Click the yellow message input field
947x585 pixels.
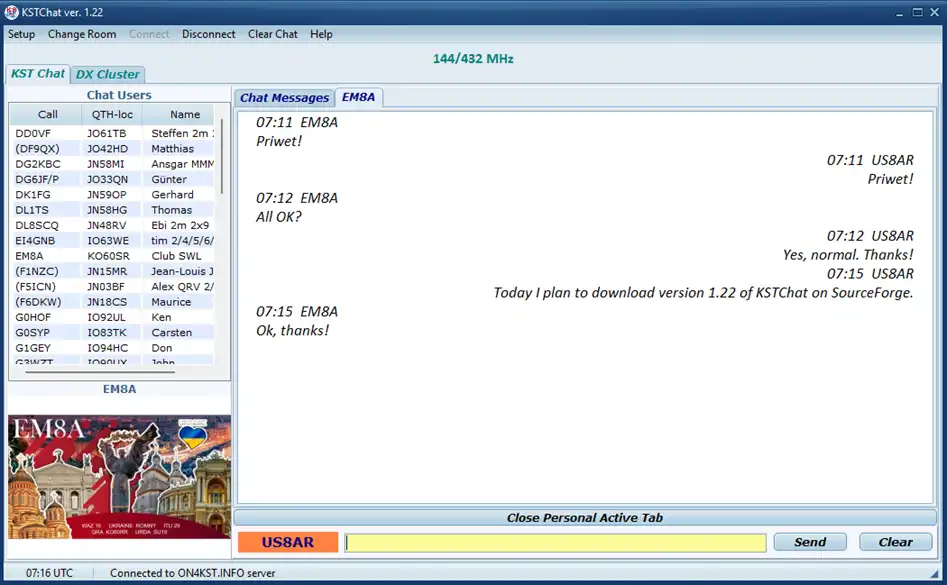tap(556, 542)
